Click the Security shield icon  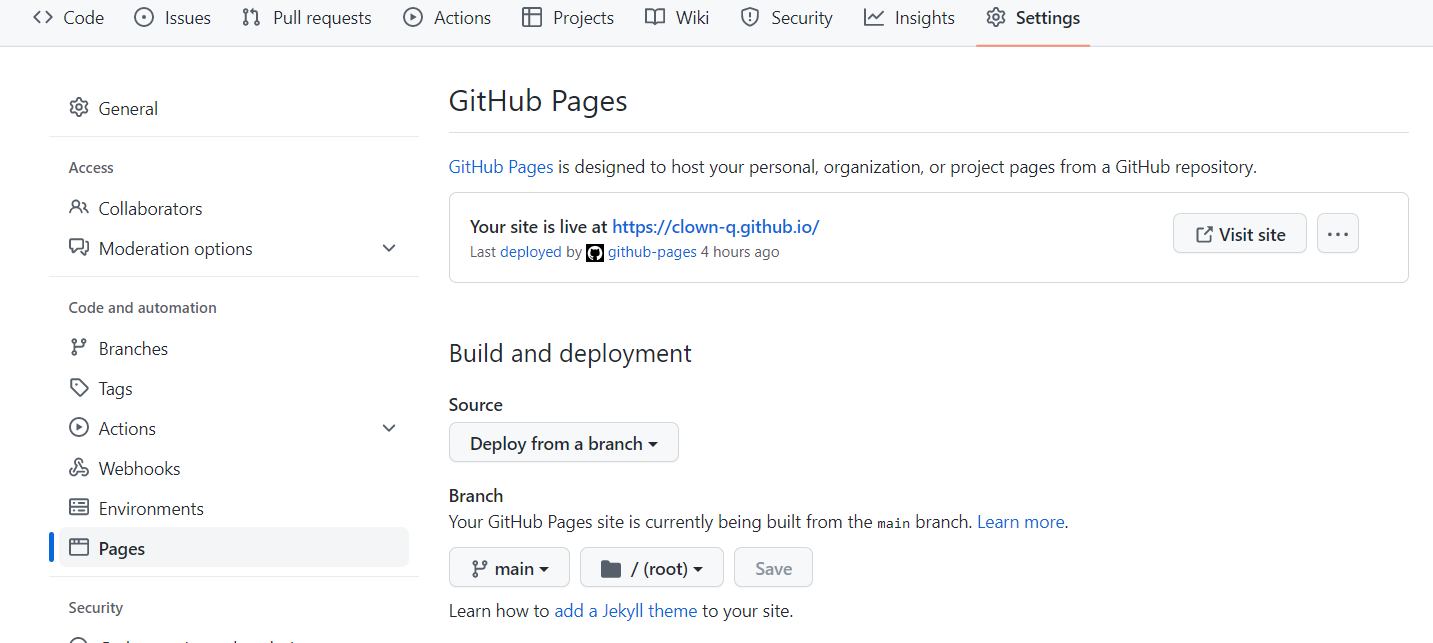[750, 17]
